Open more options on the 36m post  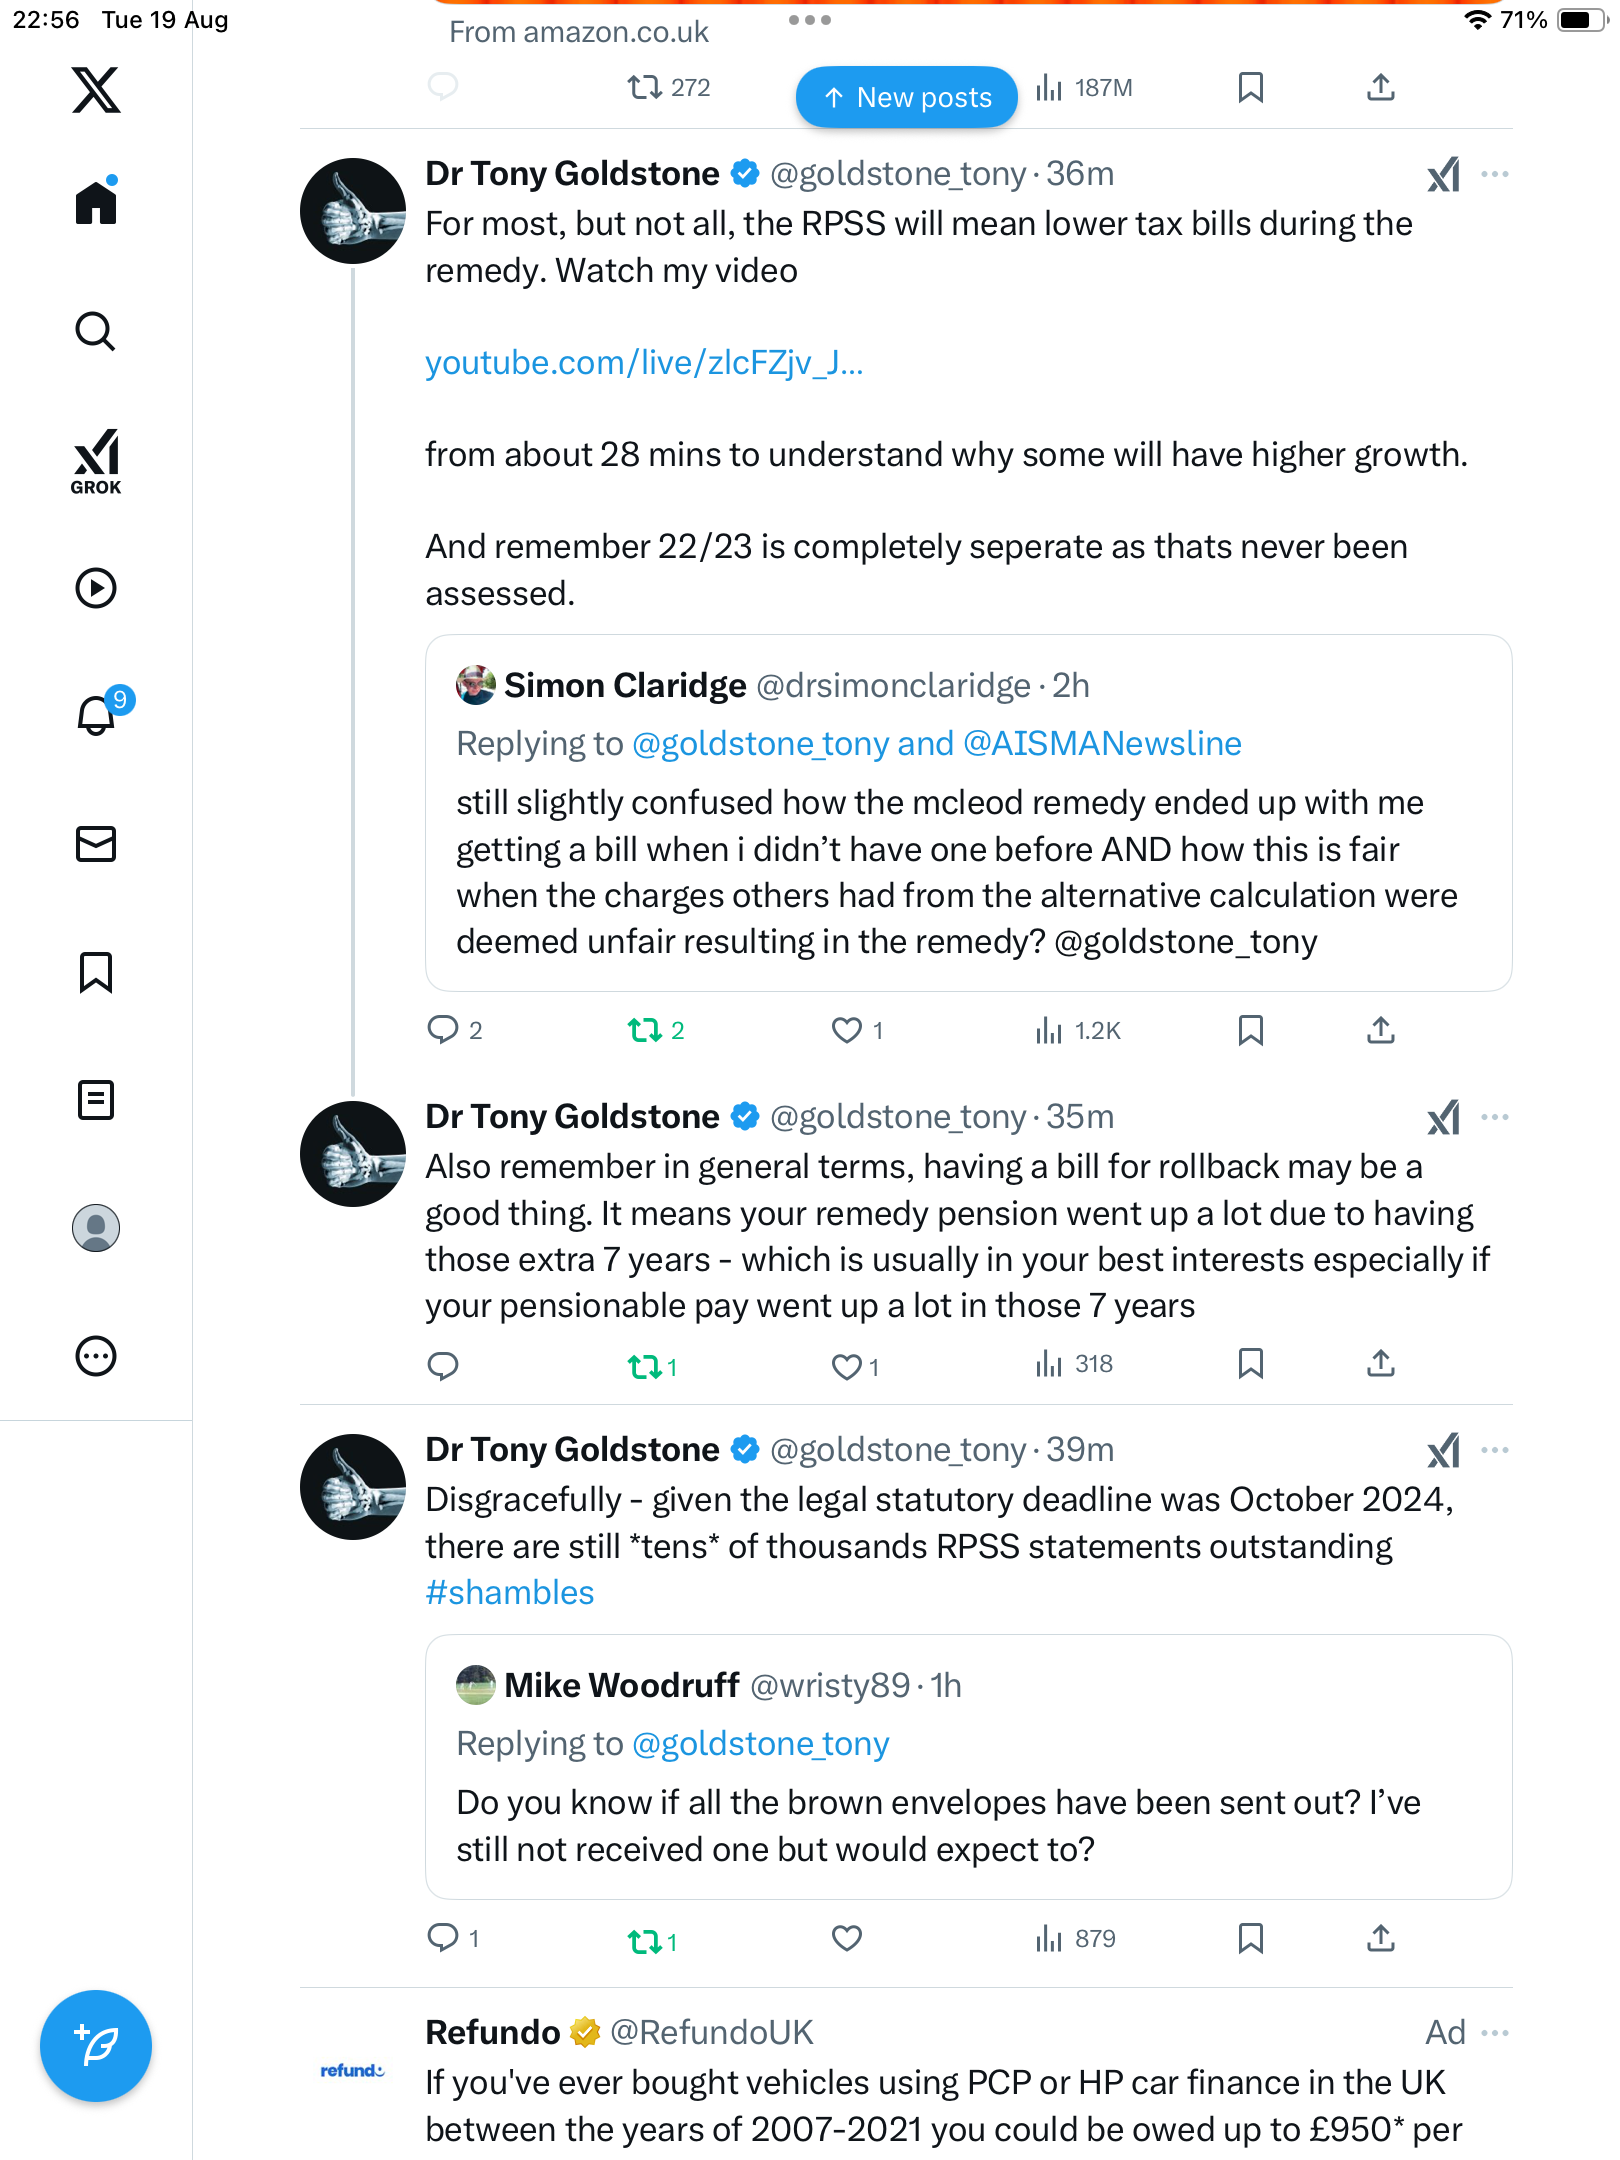click(x=1495, y=175)
